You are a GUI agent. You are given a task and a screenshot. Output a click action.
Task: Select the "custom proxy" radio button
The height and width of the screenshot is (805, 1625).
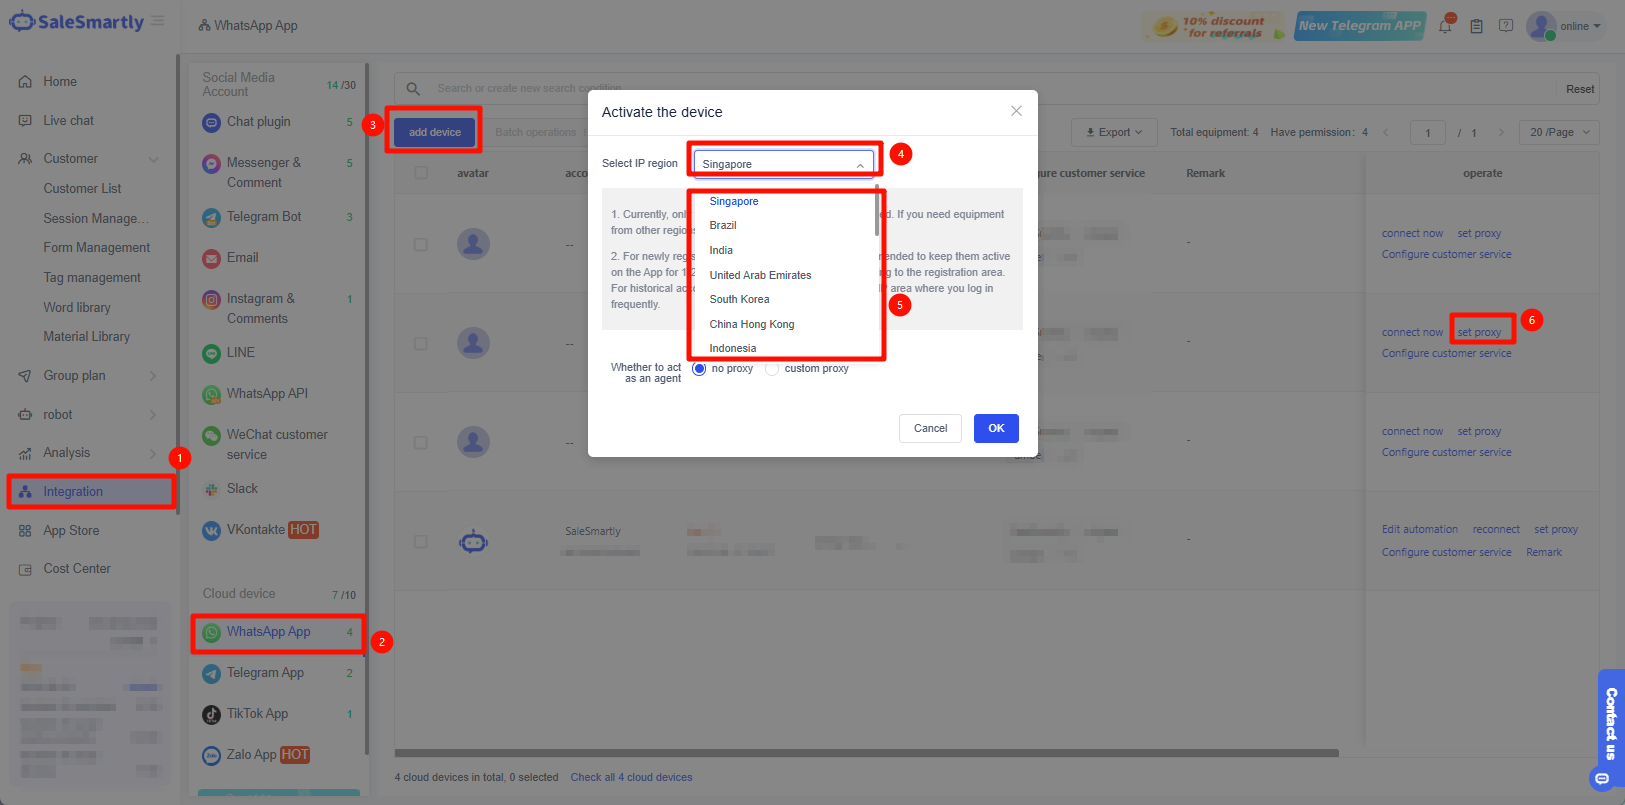pos(772,369)
